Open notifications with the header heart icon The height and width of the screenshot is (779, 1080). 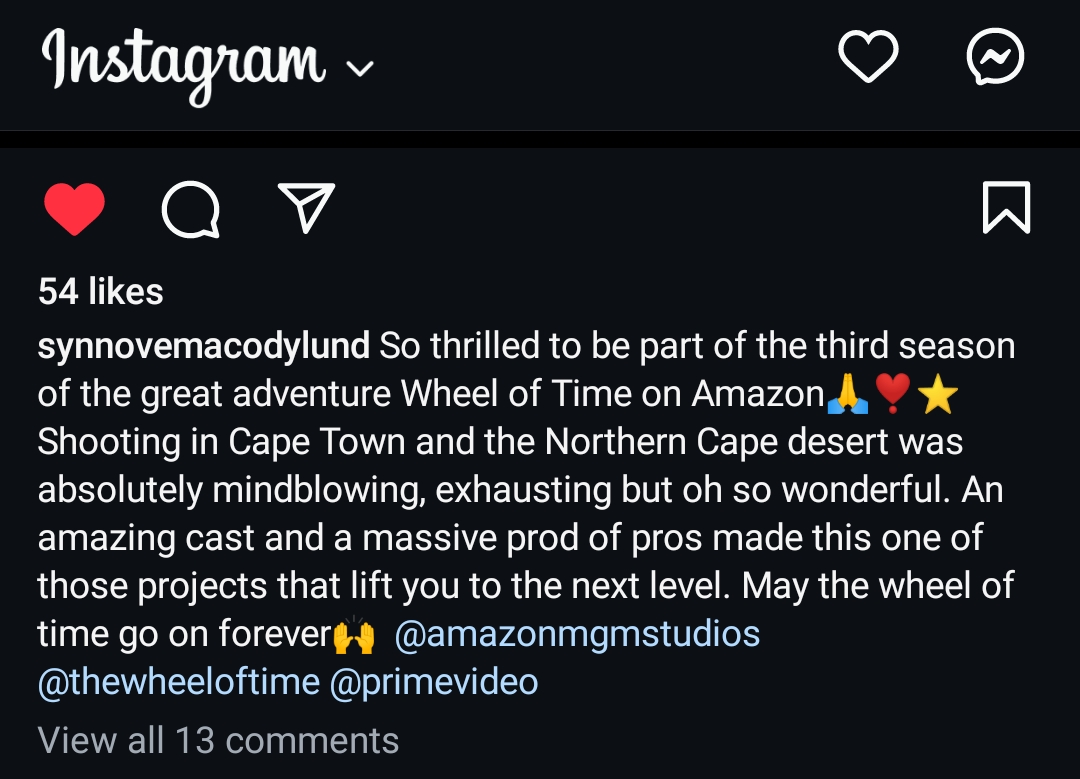(x=867, y=58)
